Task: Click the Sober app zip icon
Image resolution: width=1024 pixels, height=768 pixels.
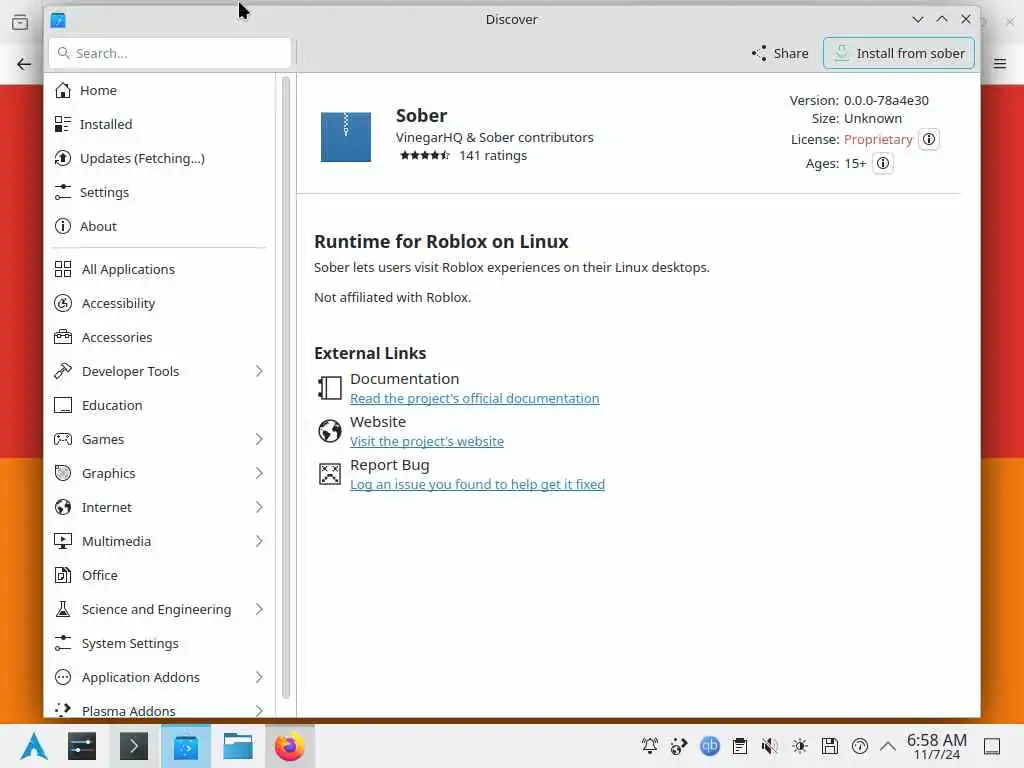Action: [345, 137]
